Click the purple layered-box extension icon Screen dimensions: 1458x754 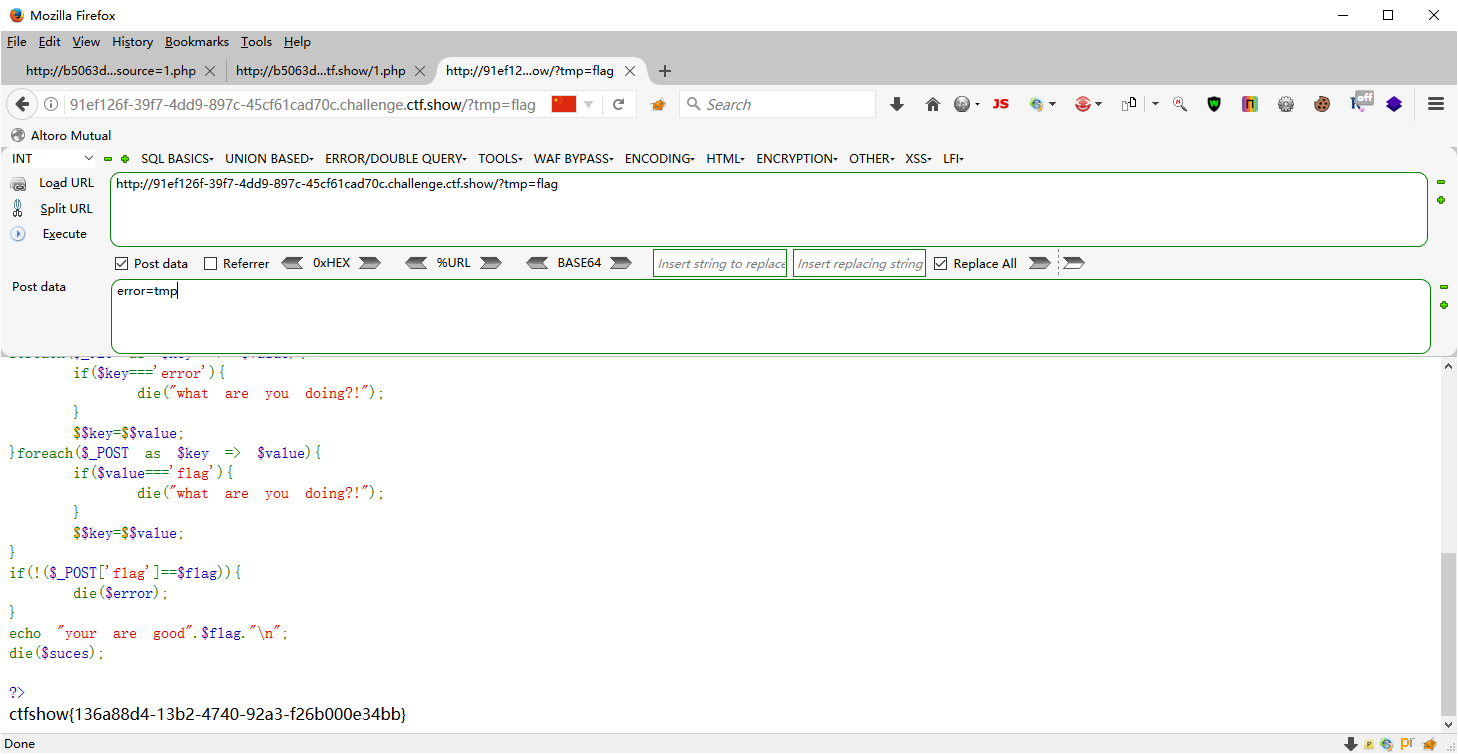tap(1394, 104)
